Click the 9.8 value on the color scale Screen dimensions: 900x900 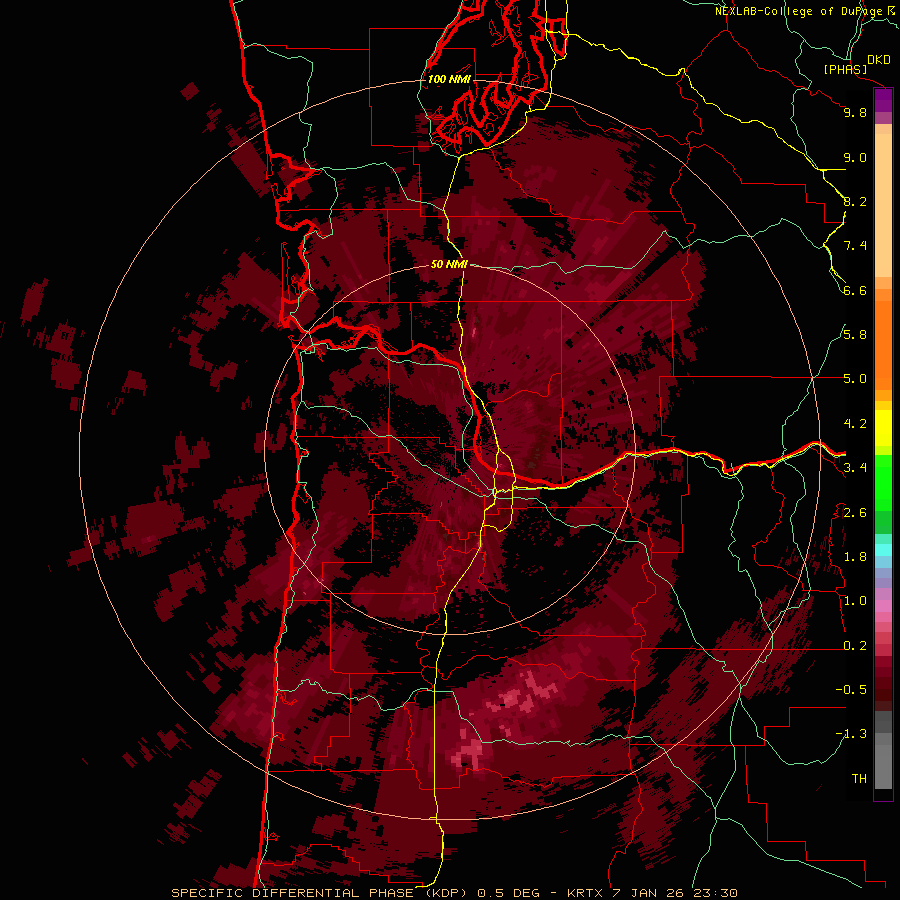855,112
